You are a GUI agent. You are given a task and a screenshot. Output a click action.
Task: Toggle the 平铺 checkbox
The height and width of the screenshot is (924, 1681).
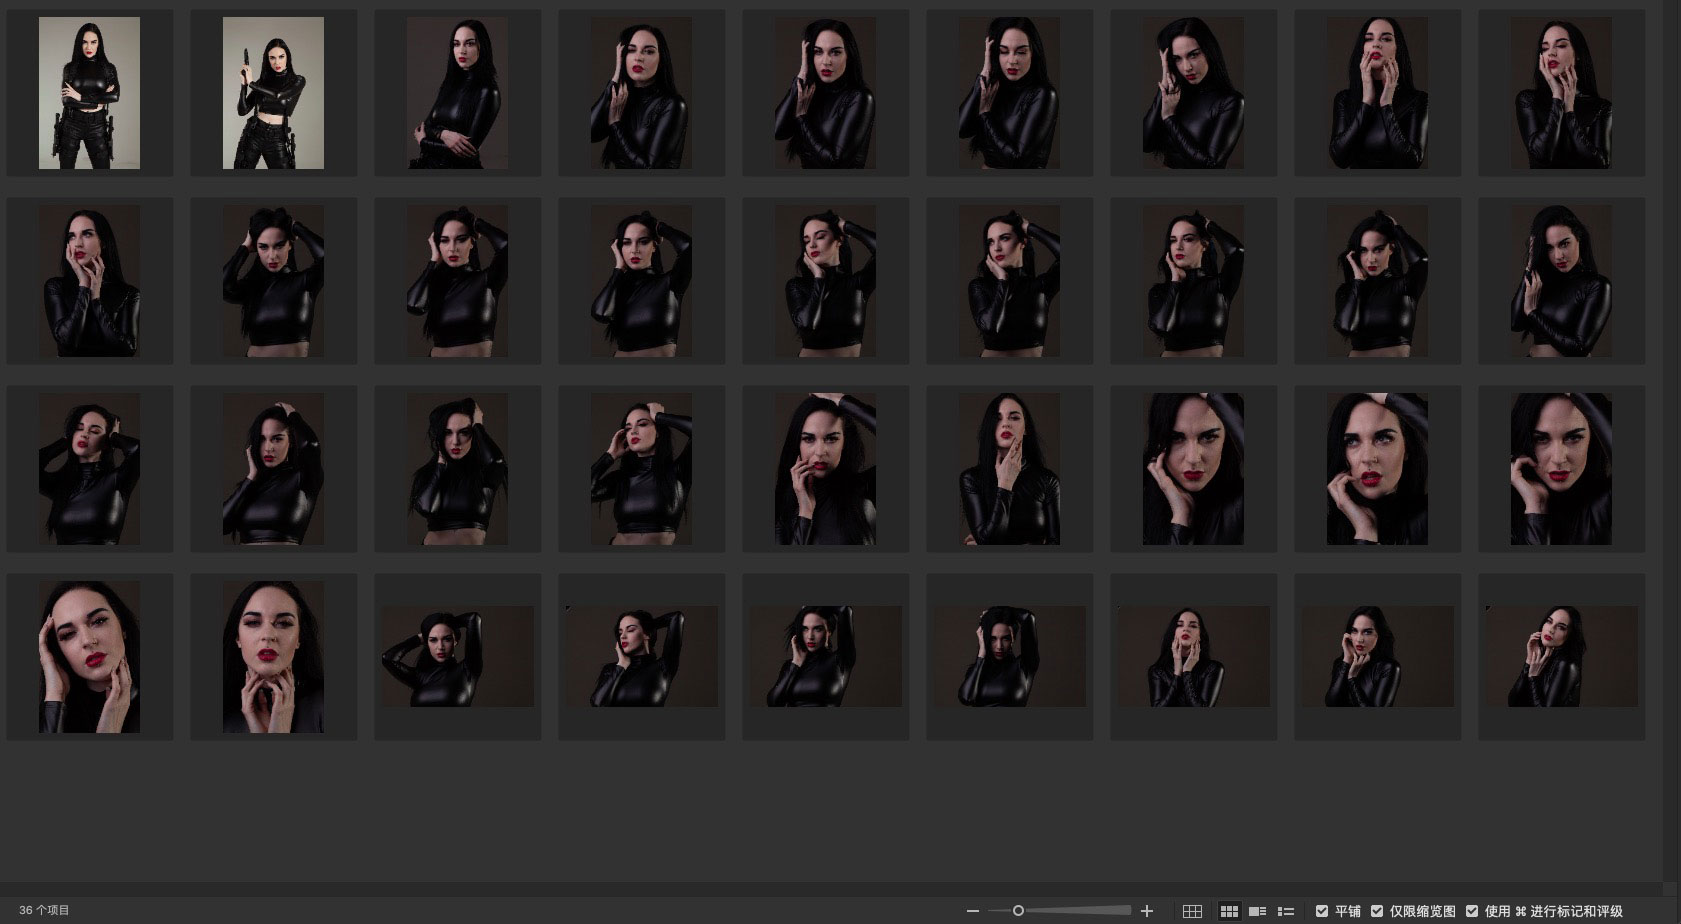1322,911
